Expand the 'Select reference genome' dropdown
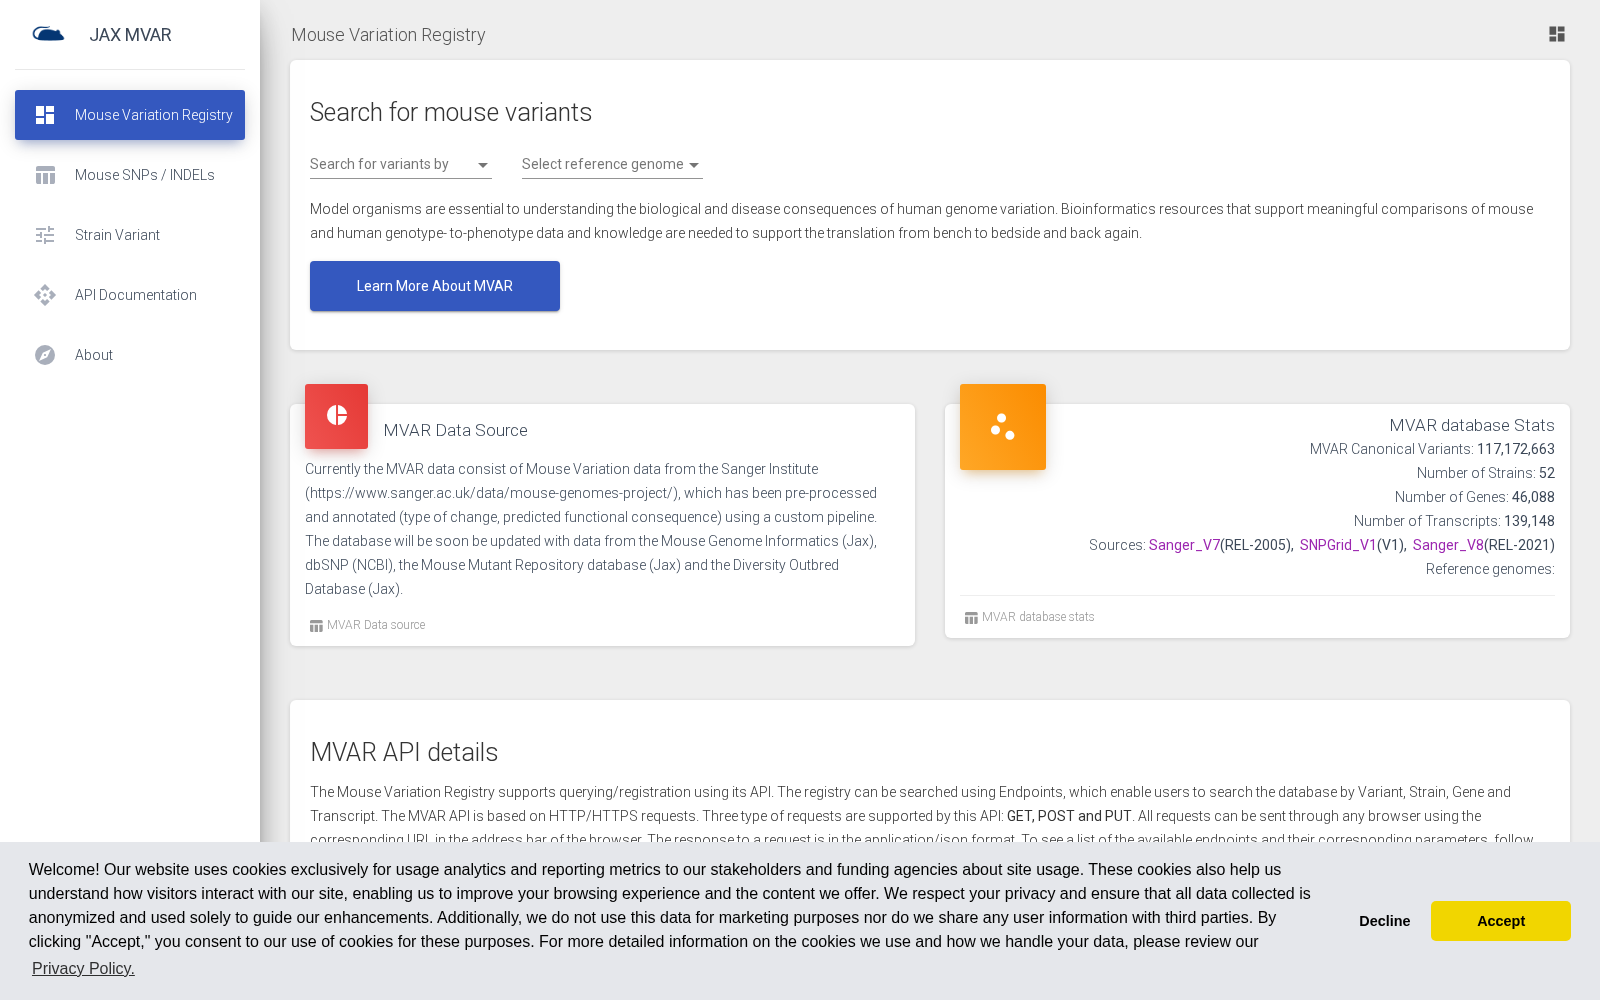1600x1000 pixels. (x=612, y=165)
